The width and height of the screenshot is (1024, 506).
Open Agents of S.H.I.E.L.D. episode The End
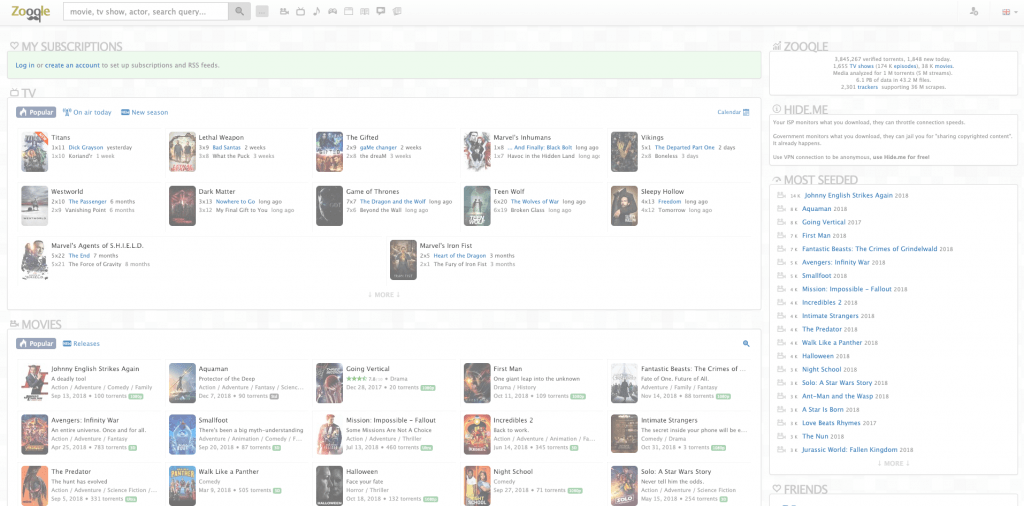[80, 256]
